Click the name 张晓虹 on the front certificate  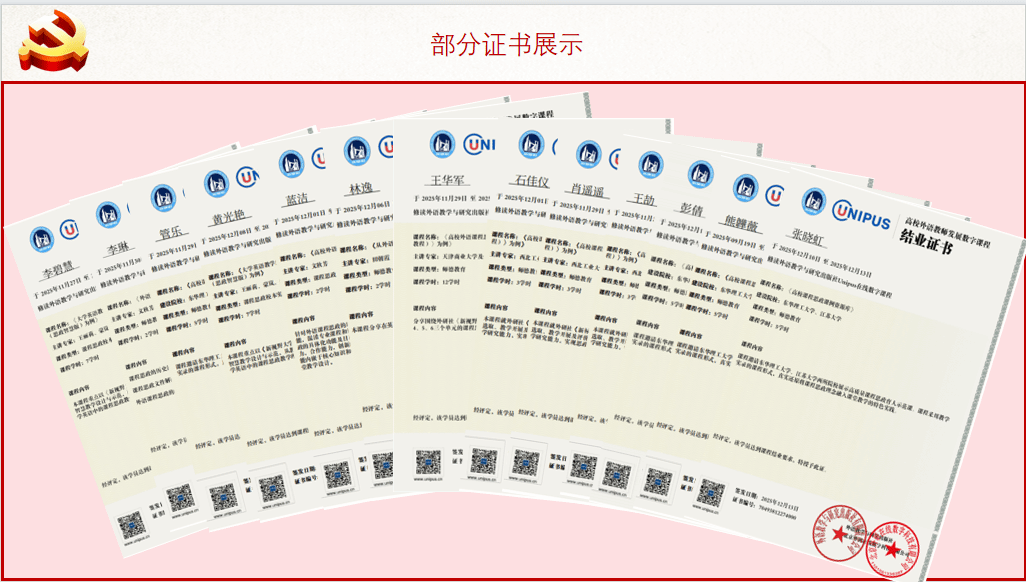click(x=808, y=236)
